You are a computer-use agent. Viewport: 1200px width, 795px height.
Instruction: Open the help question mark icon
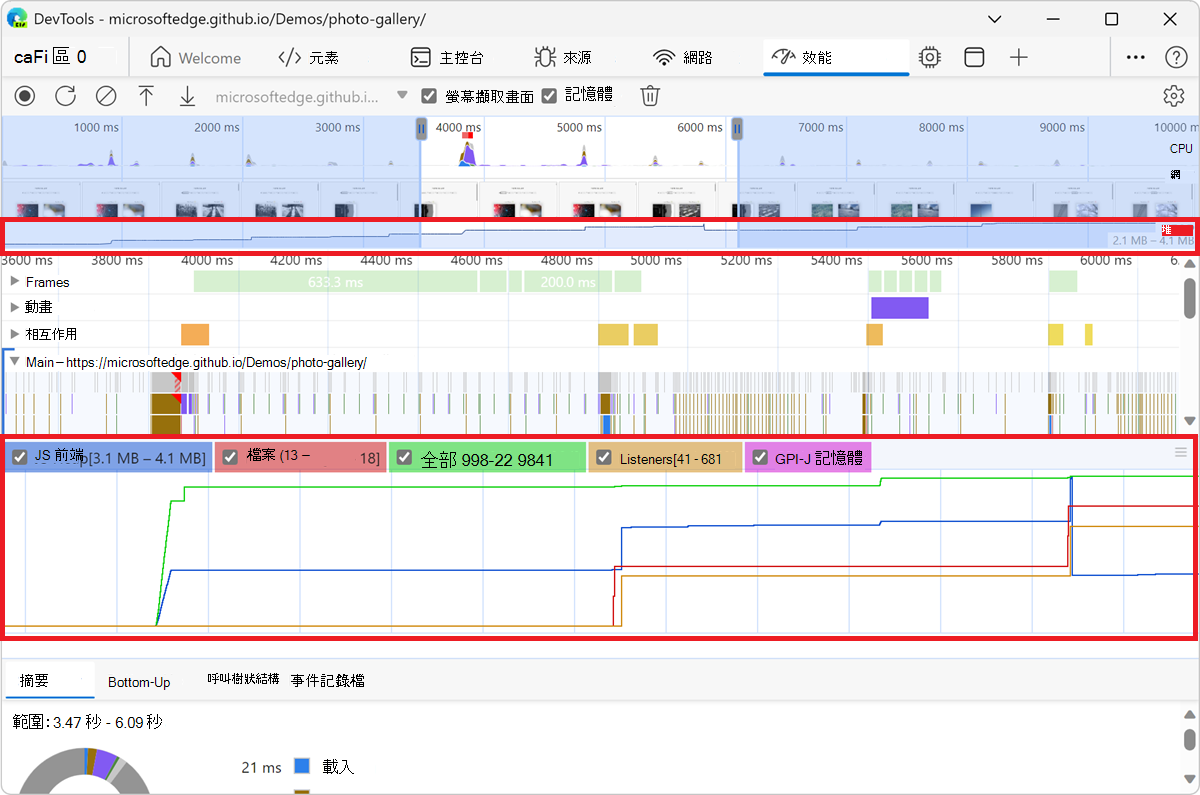click(x=1176, y=58)
